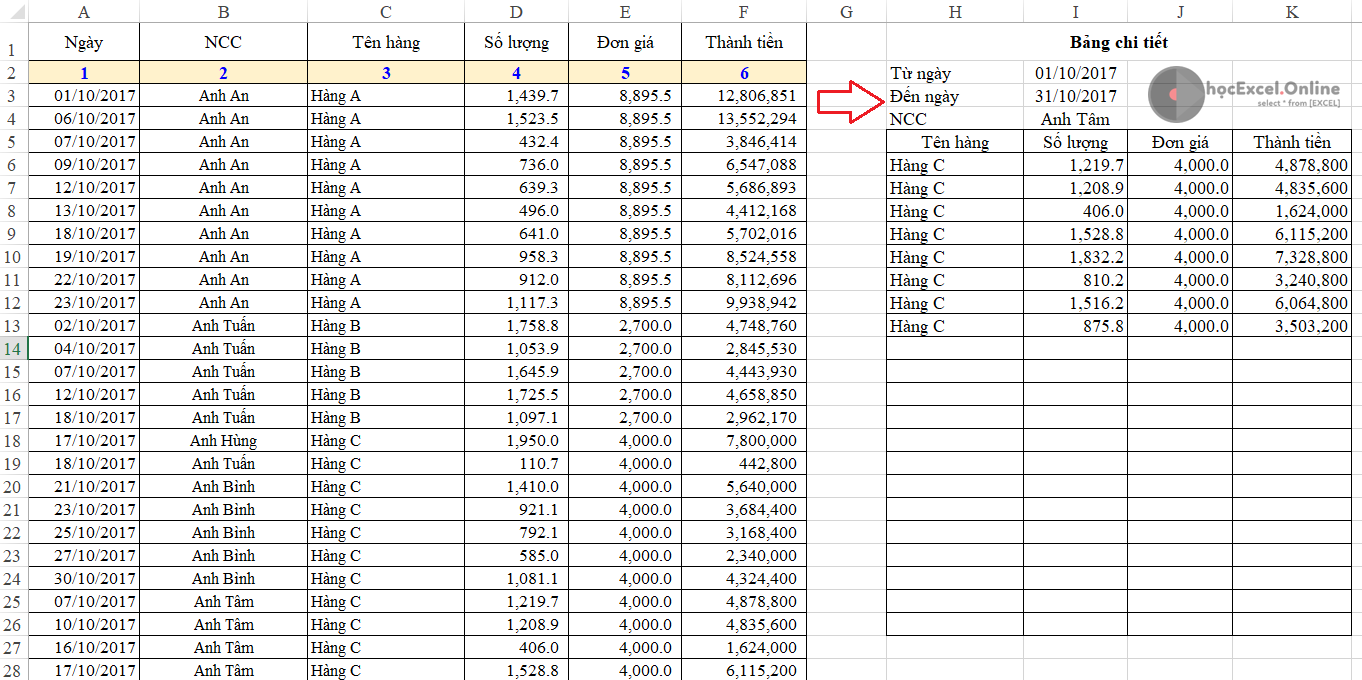Click 'Hàng A' in the 958.3 row

click(x=386, y=257)
